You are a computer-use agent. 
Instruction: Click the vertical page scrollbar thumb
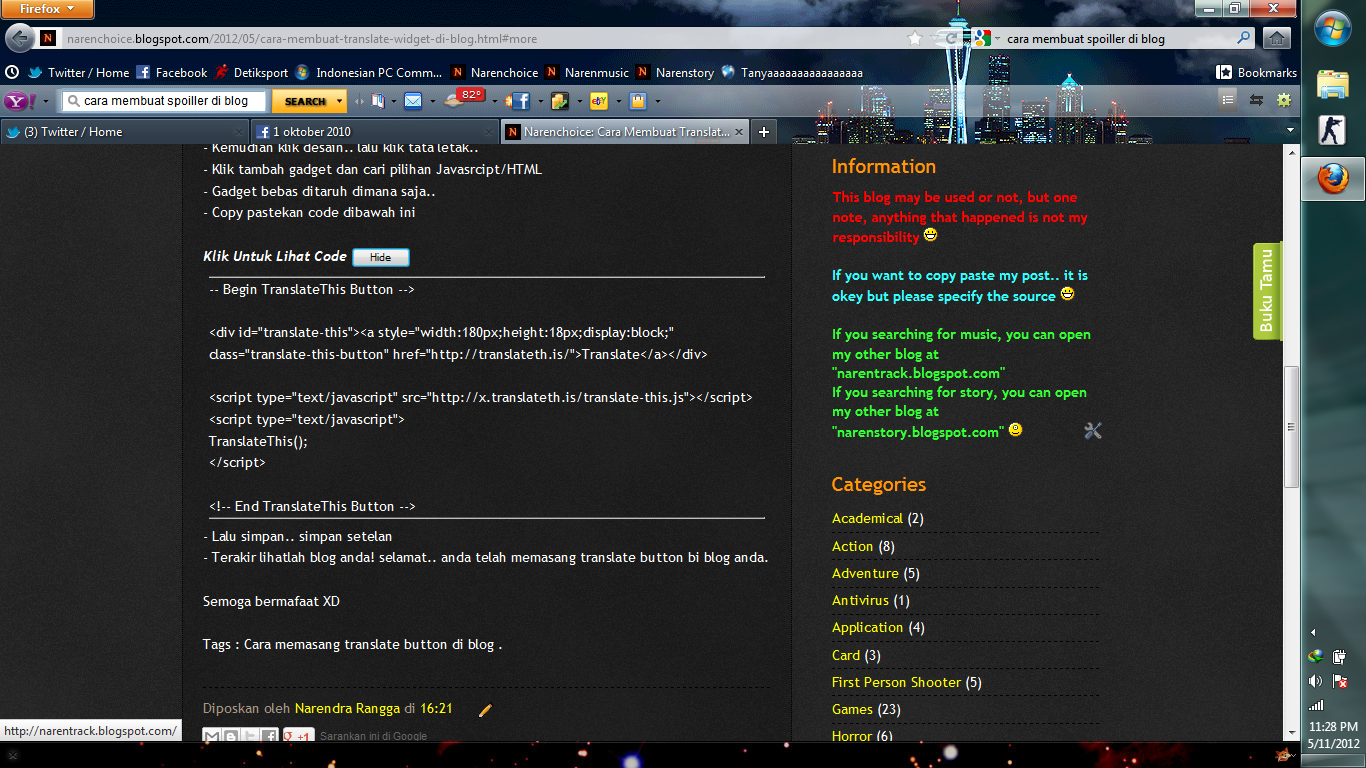pos(1290,425)
